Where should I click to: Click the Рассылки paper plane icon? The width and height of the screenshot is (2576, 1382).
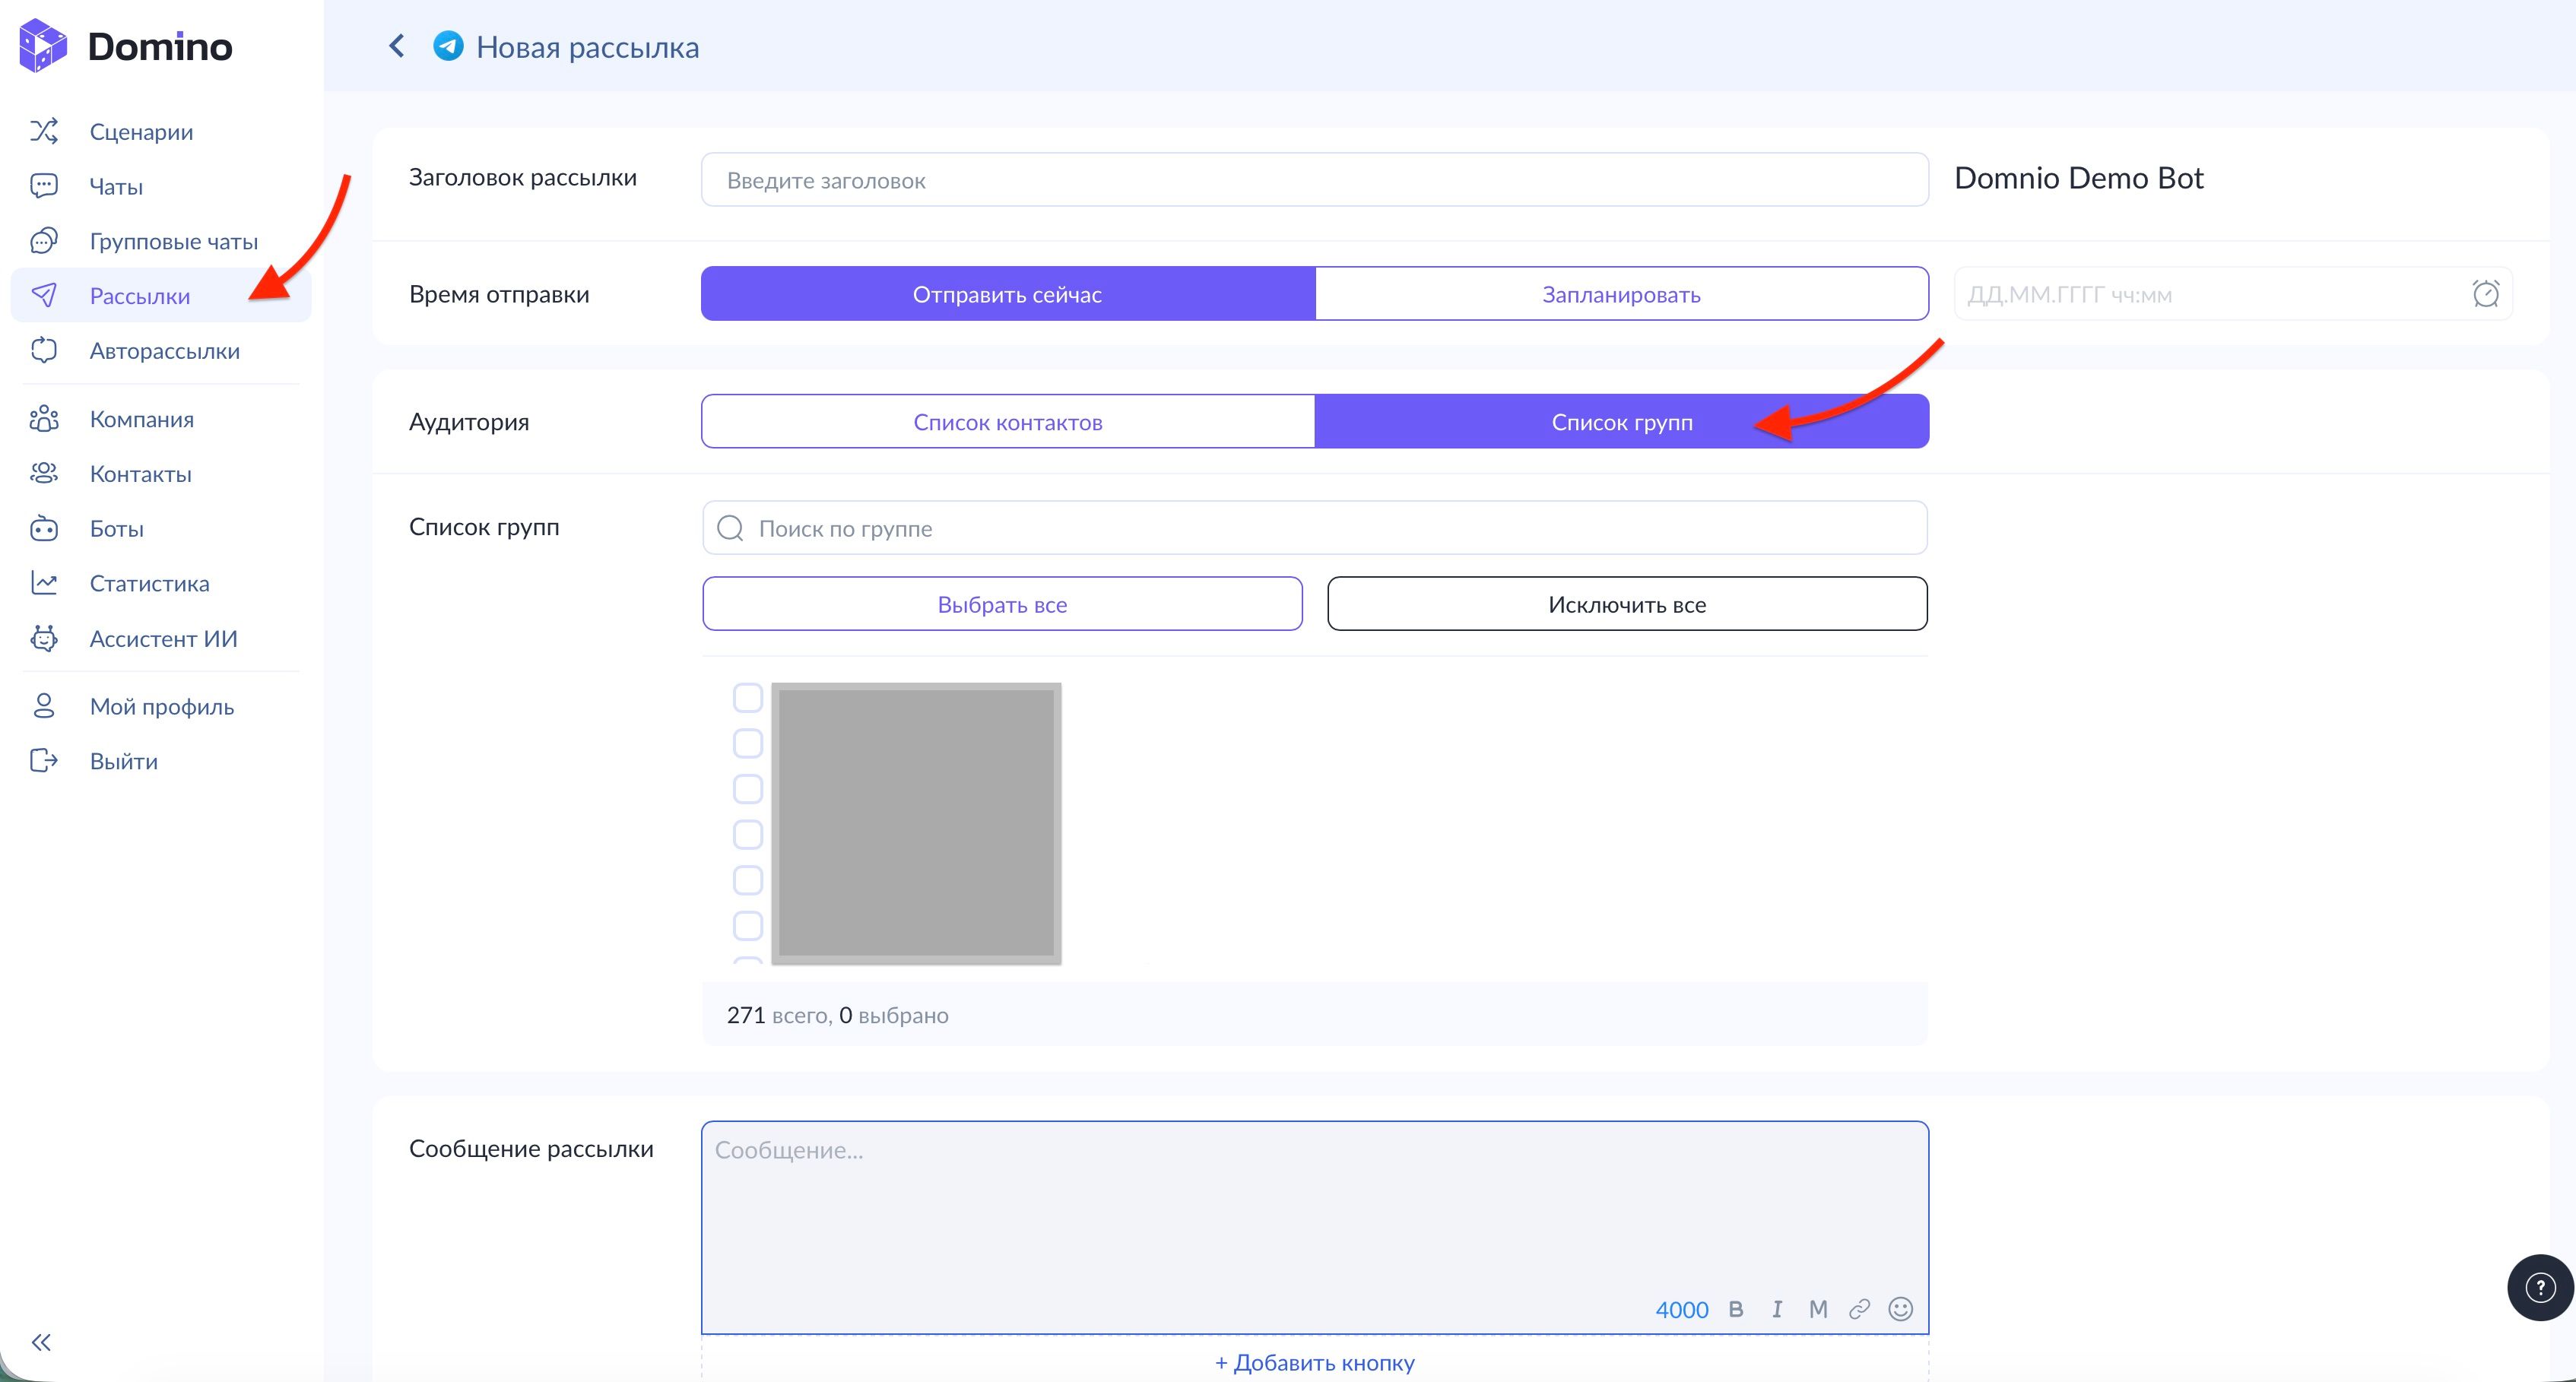tap(44, 295)
